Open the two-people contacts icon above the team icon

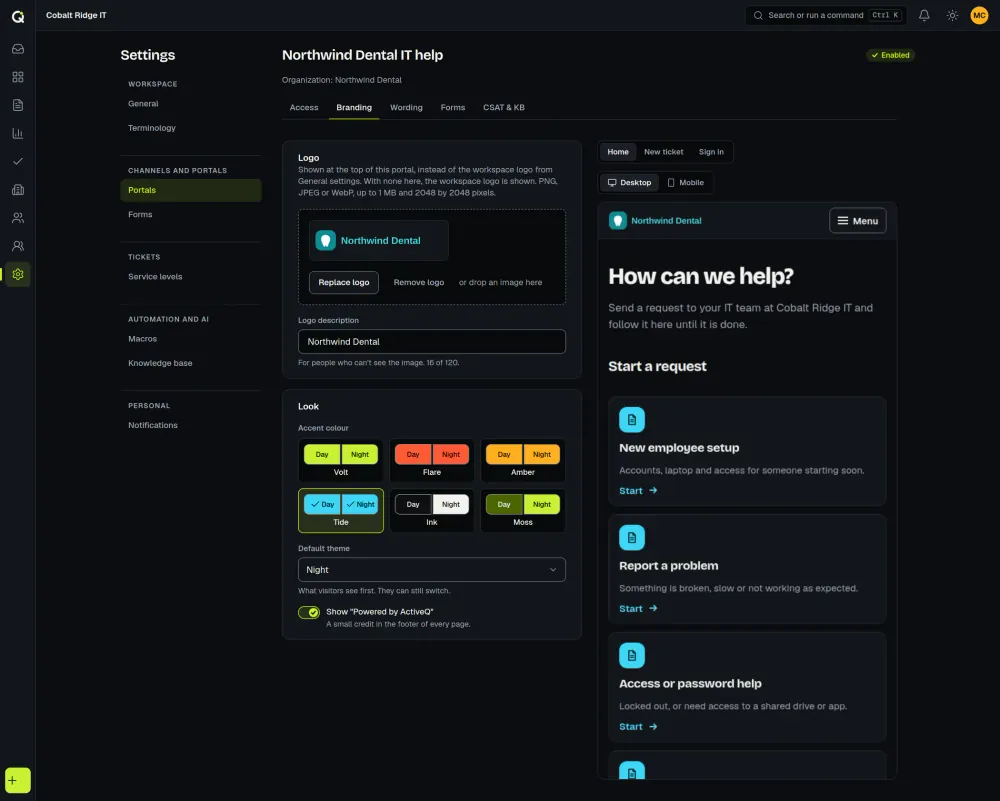click(18, 218)
